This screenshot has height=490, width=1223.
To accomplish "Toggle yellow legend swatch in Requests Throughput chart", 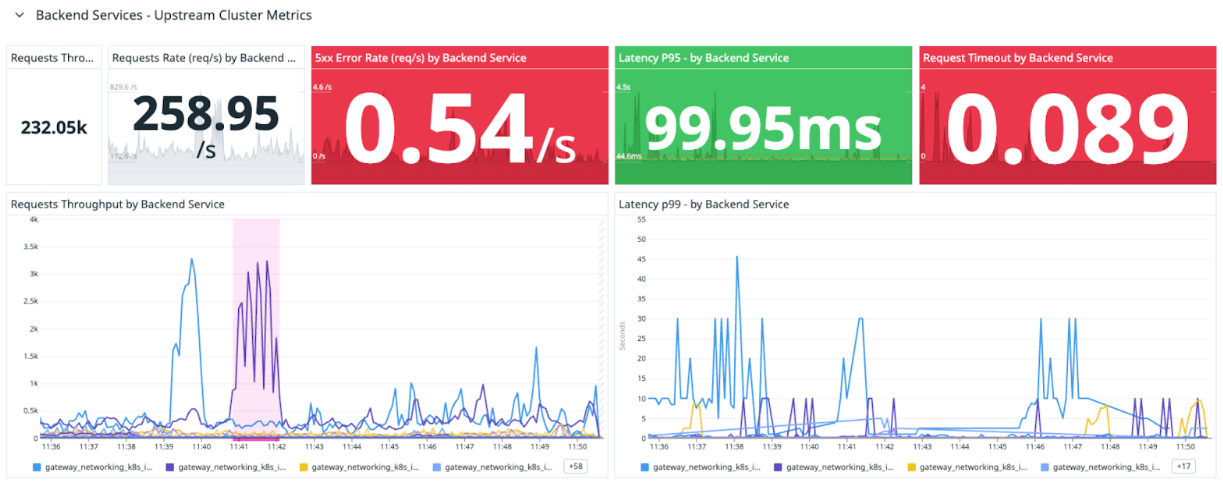I will click(302, 467).
